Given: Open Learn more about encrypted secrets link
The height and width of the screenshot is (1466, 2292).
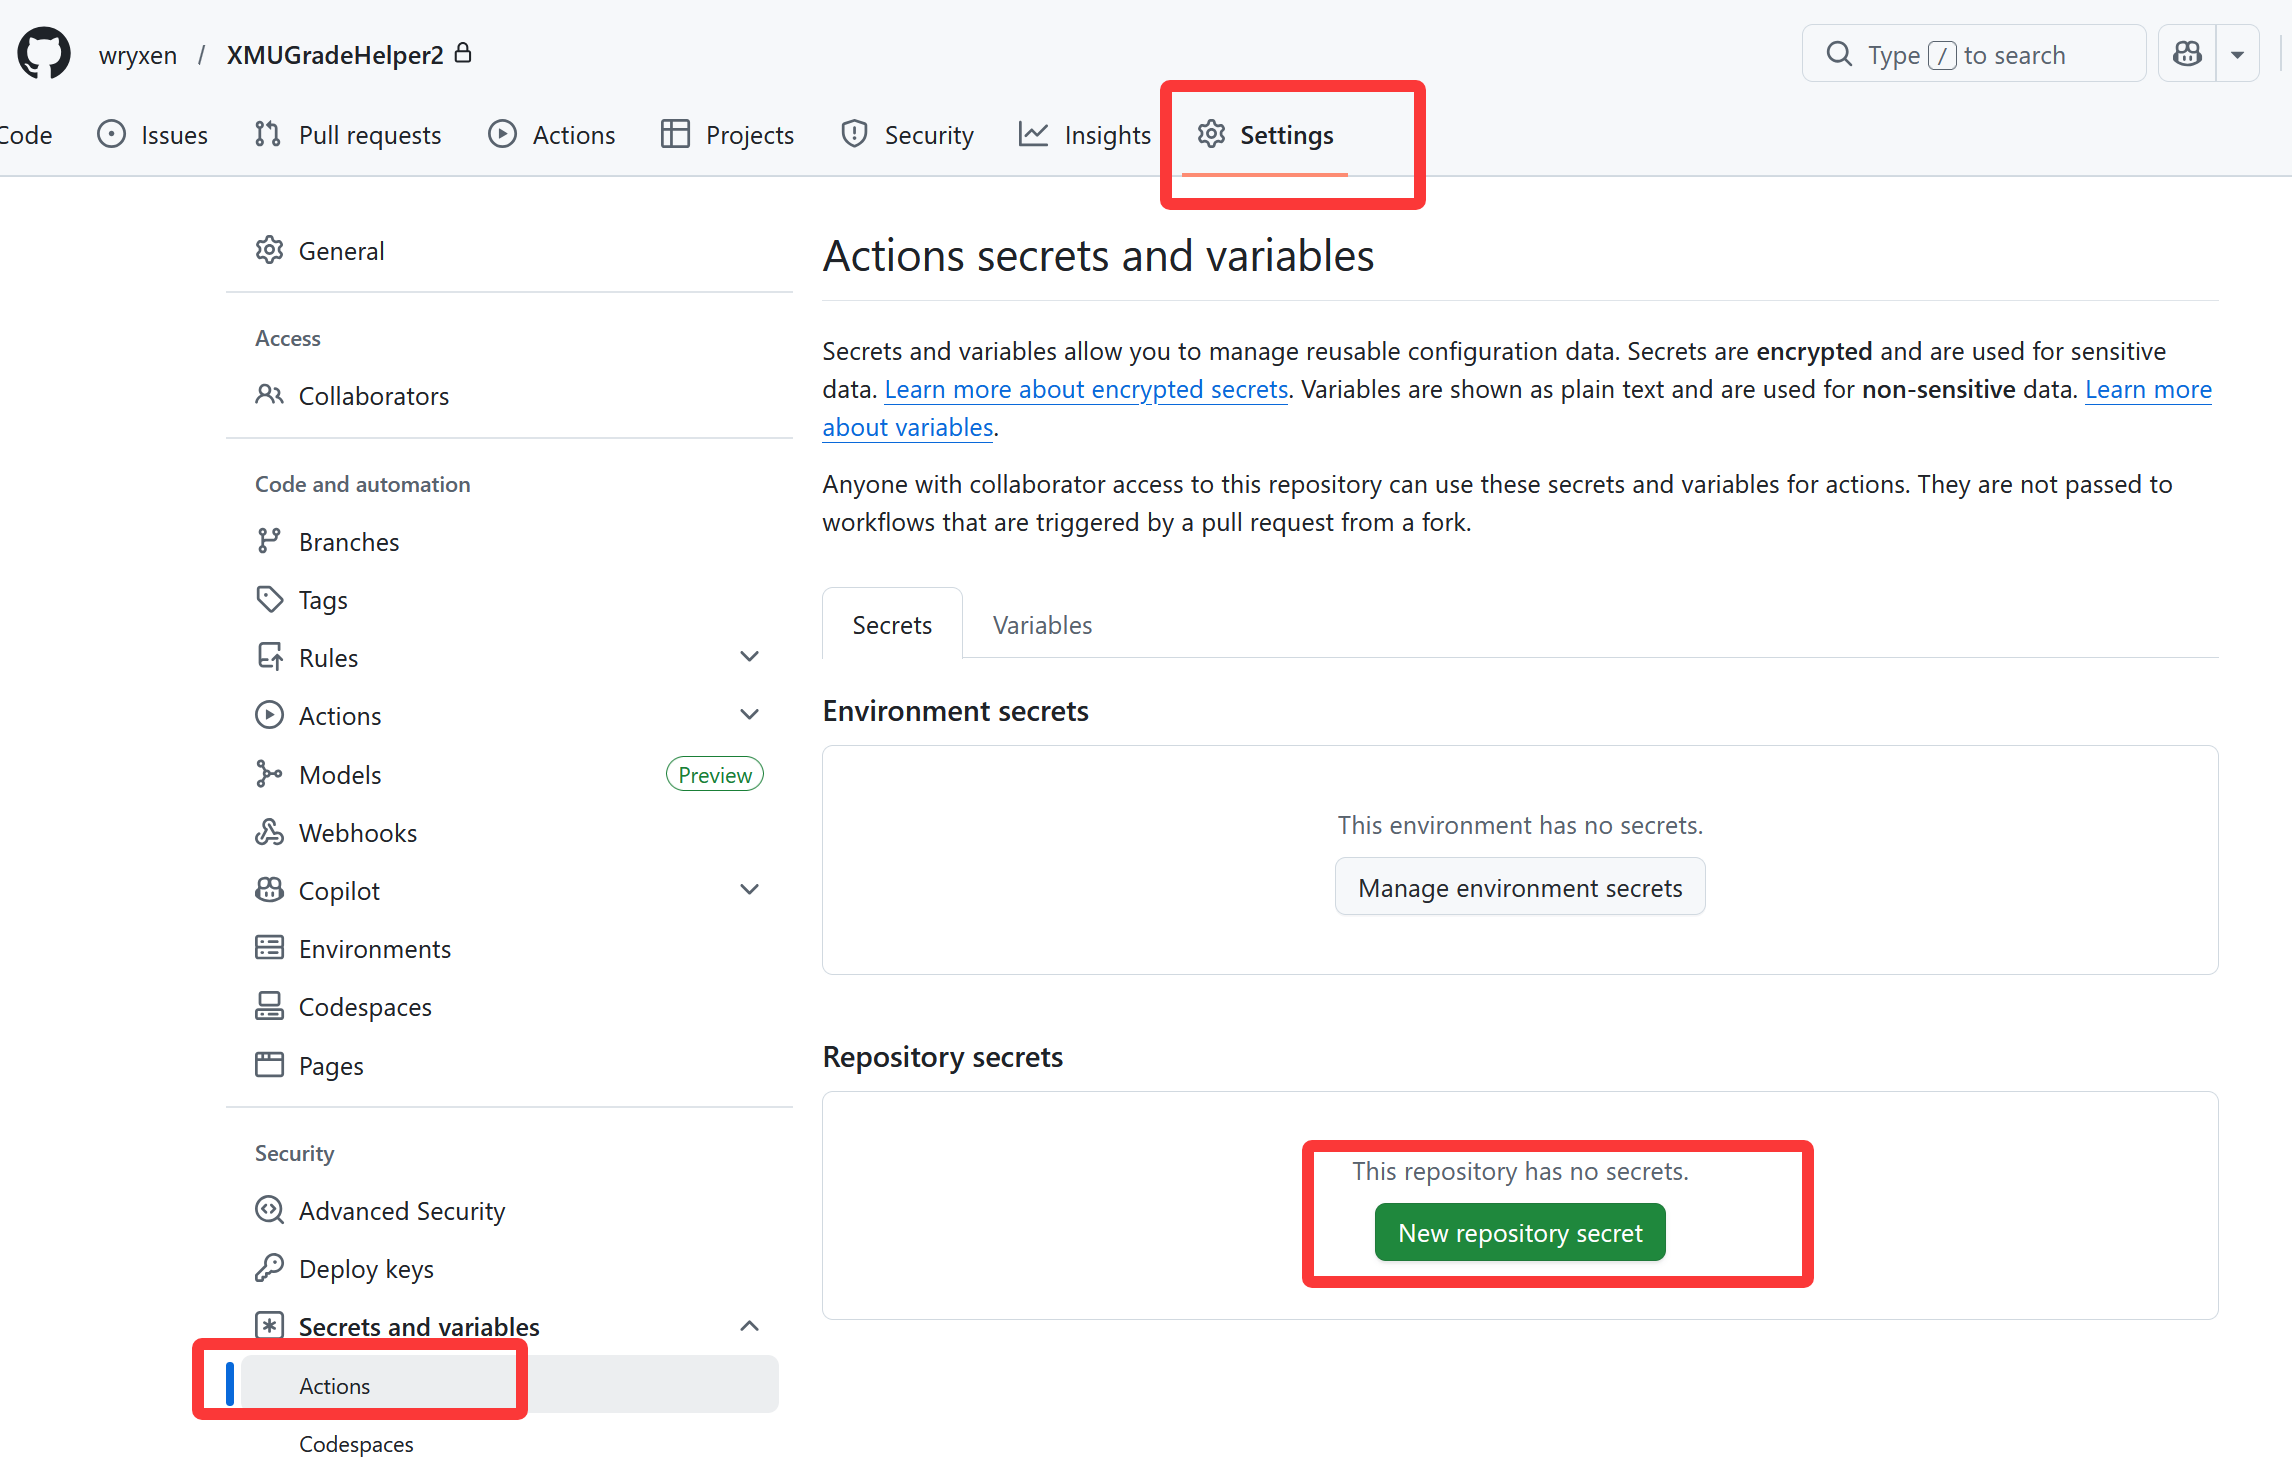Looking at the screenshot, I should (1086, 389).
